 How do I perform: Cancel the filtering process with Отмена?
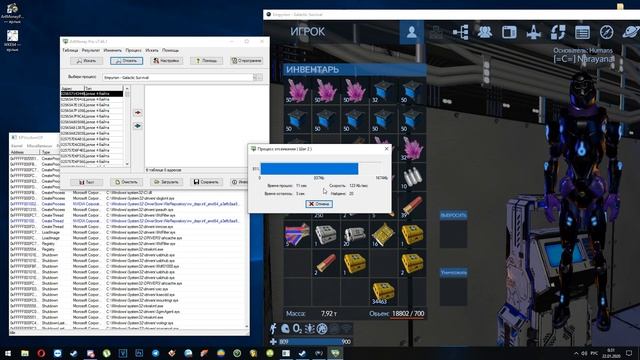point(319,204)
